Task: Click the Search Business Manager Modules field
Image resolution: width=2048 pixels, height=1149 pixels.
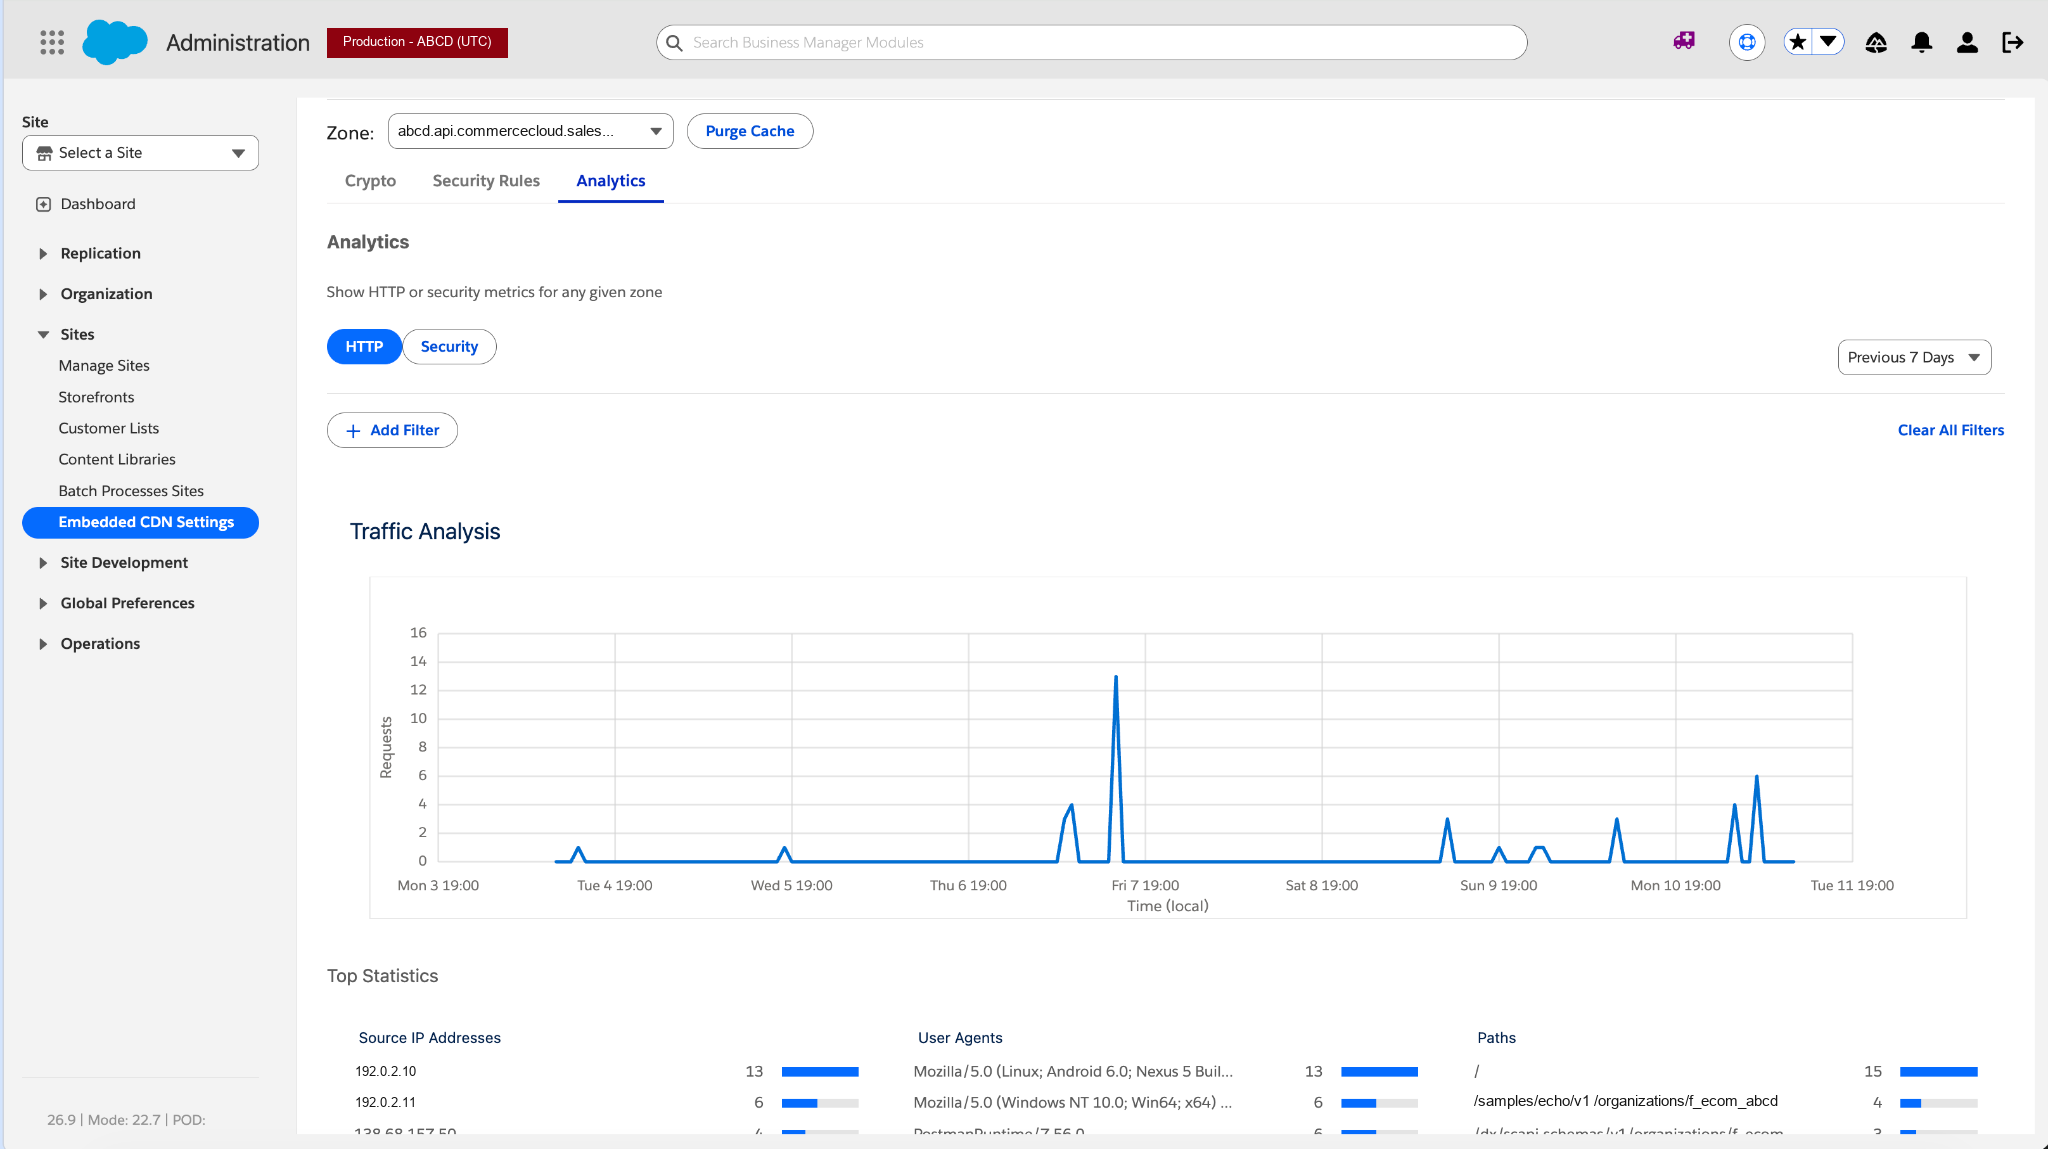Action: (x=1092, y=42)
